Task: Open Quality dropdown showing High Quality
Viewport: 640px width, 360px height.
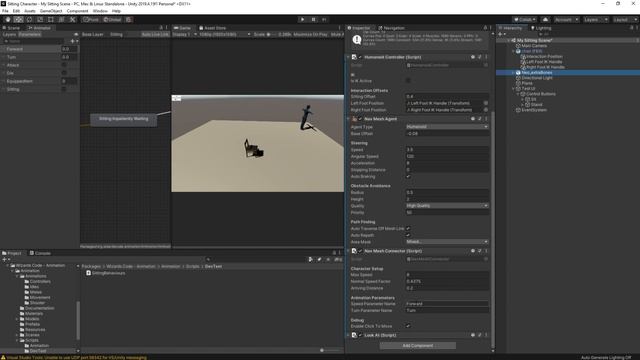Action: point(447,206)
